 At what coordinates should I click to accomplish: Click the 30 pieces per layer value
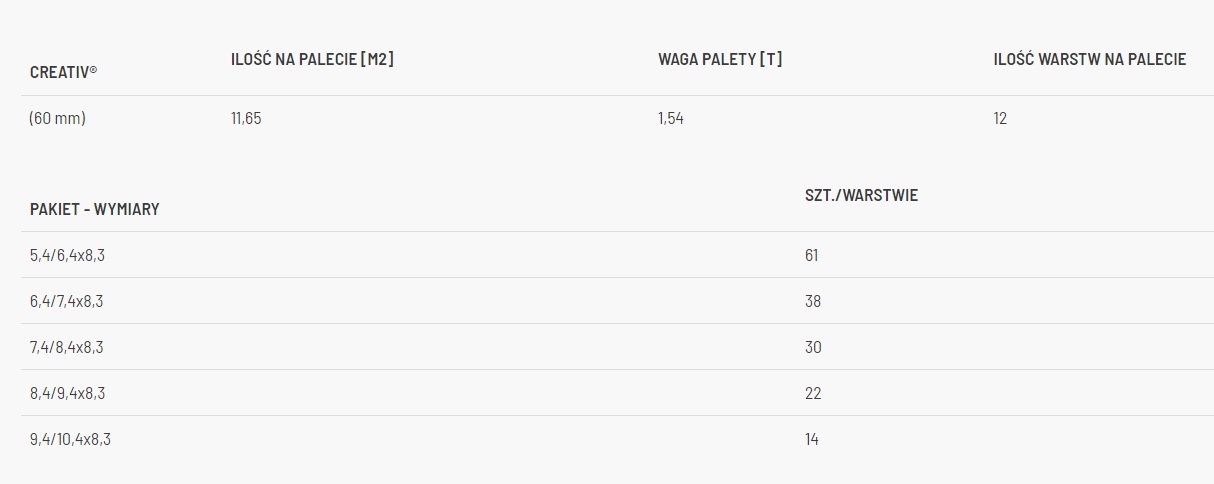click(813, 347)
